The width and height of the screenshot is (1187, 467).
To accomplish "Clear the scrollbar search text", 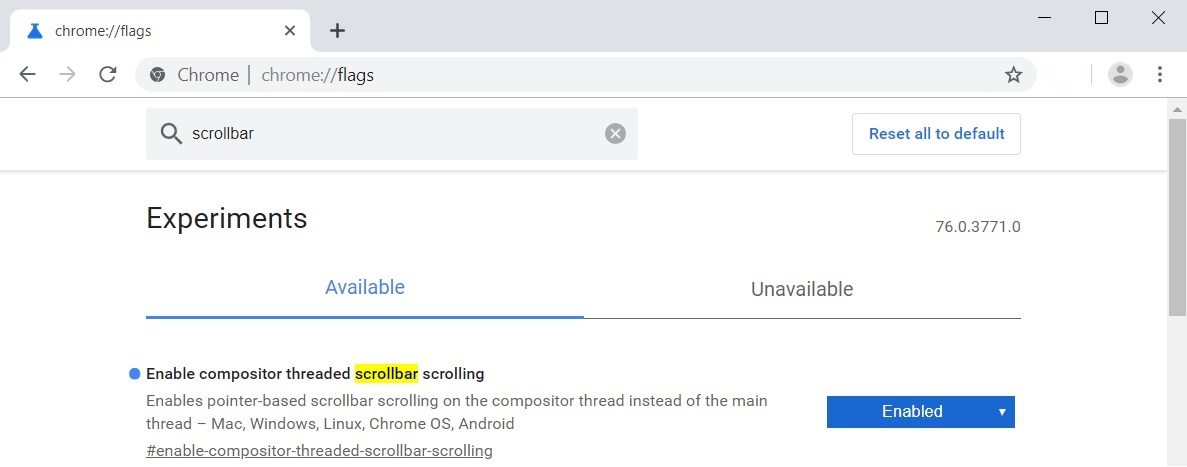I will coord(615,134).
